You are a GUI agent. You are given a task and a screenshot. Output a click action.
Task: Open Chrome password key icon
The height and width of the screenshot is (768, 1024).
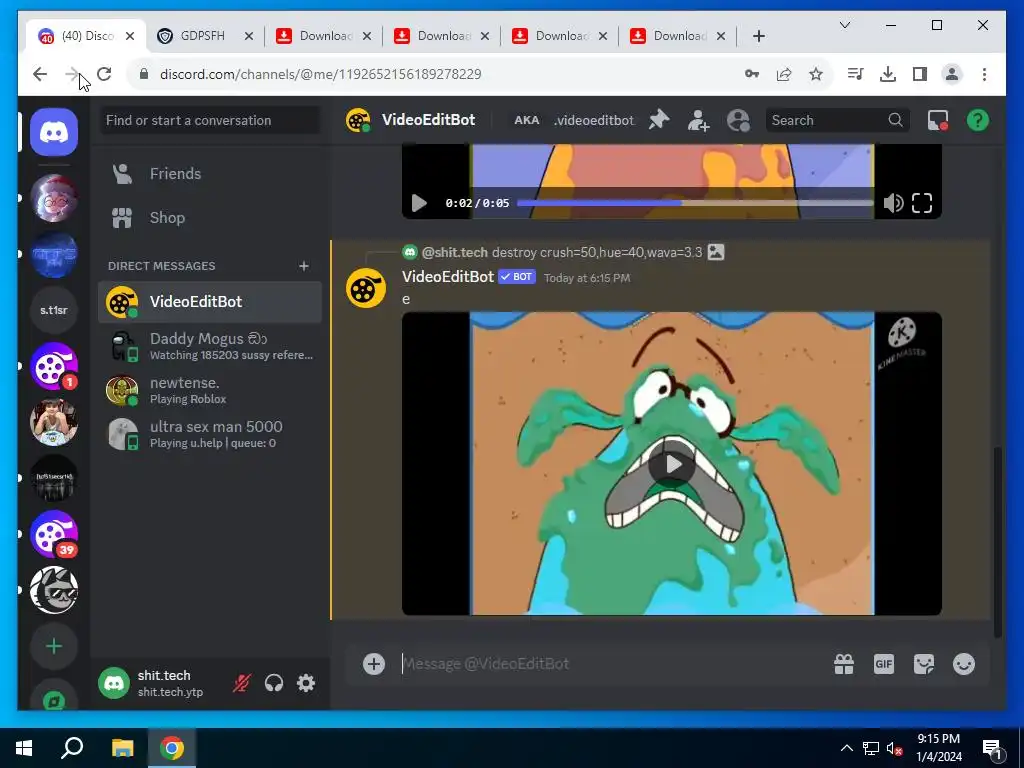[x=752, y=74]
